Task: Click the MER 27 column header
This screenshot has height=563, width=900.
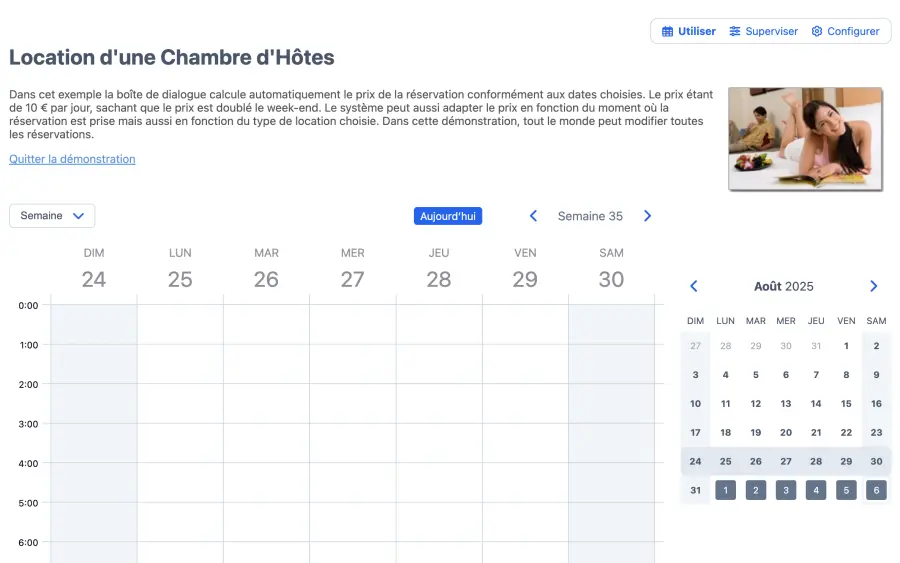Action: [352, 269]
